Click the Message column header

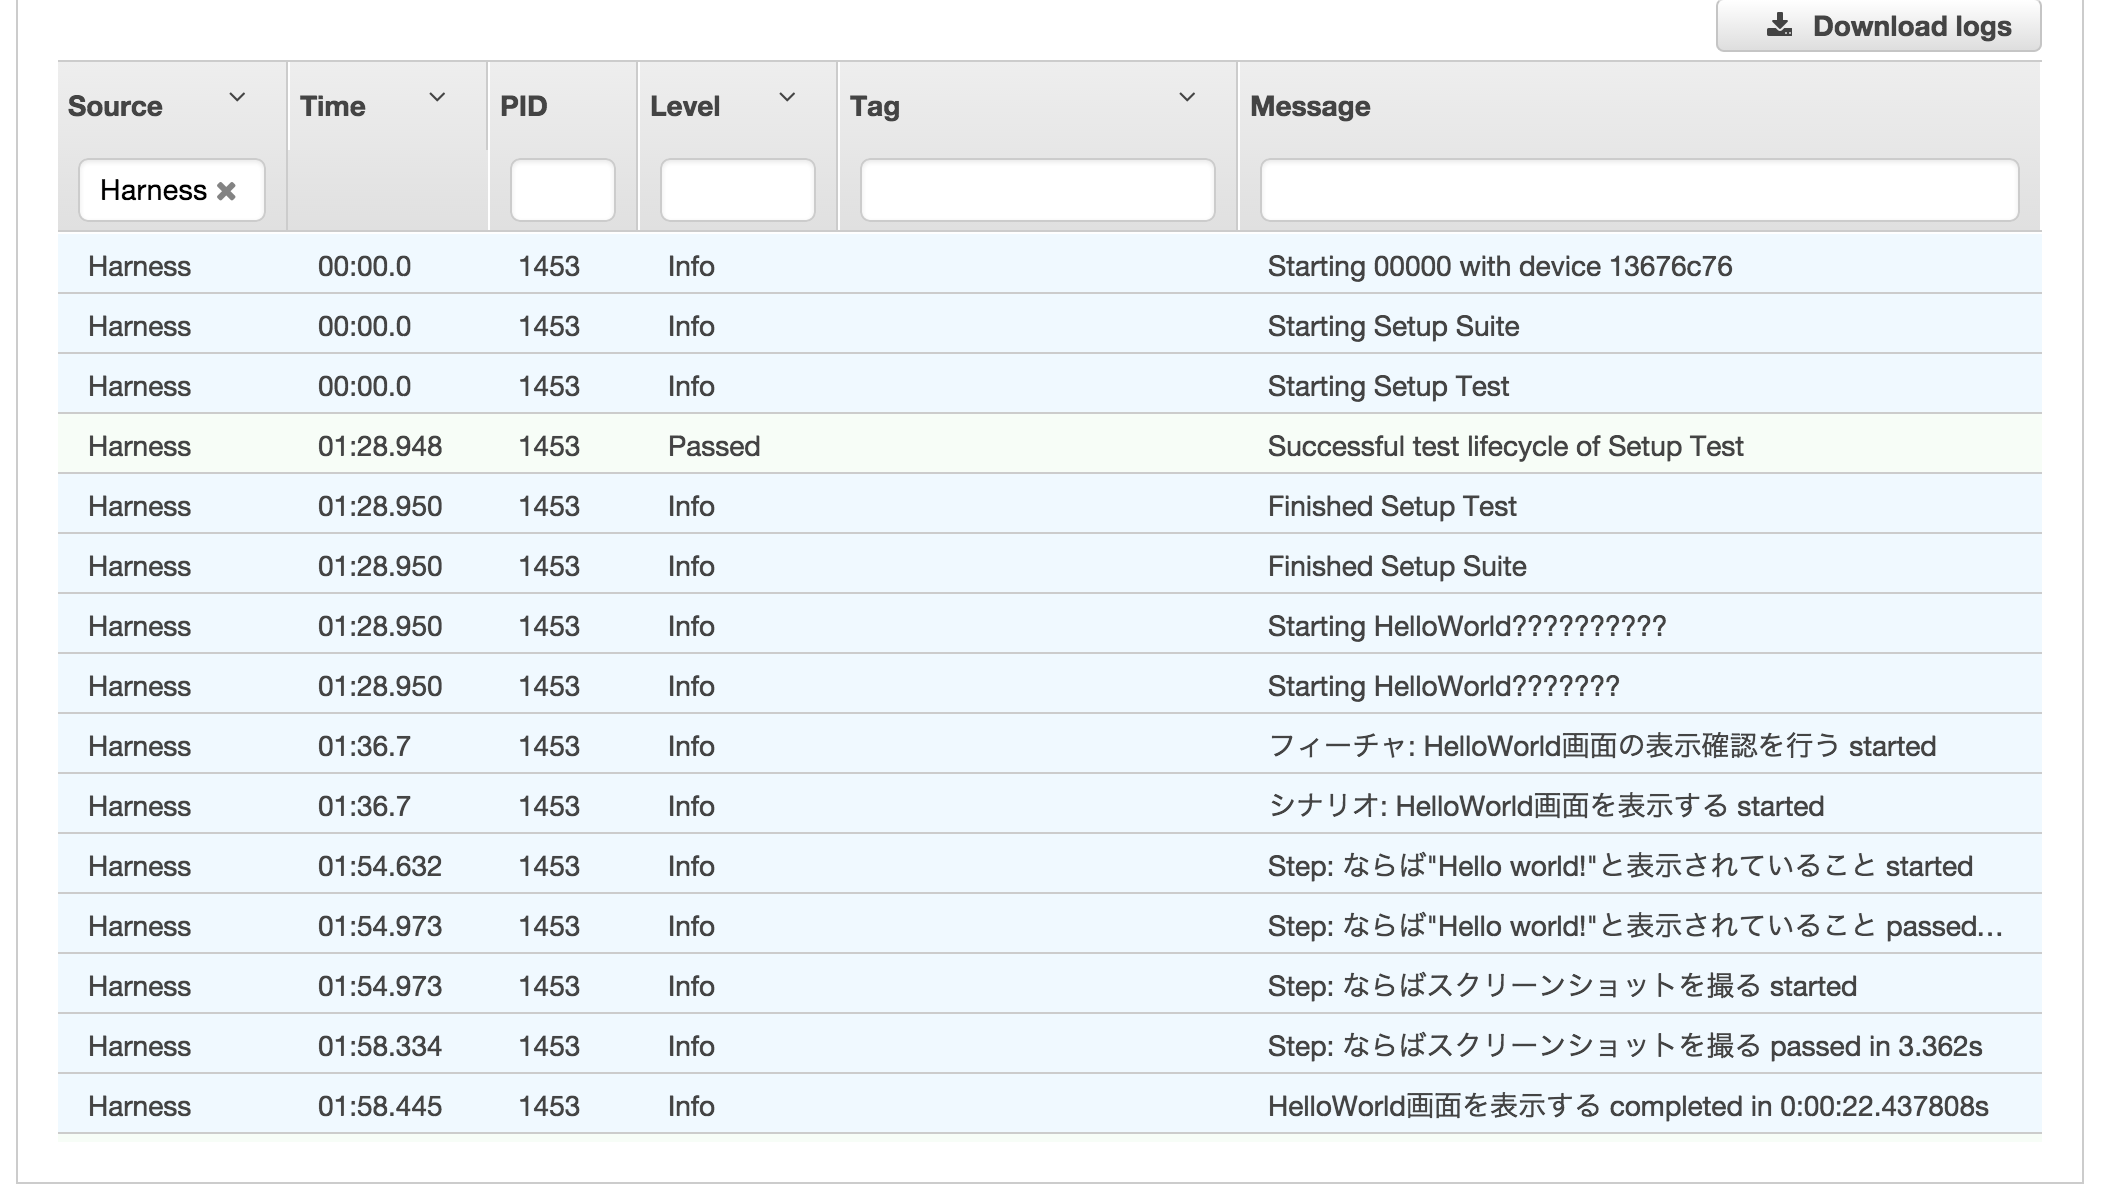pyautogui.click(x=1310, y=106)
